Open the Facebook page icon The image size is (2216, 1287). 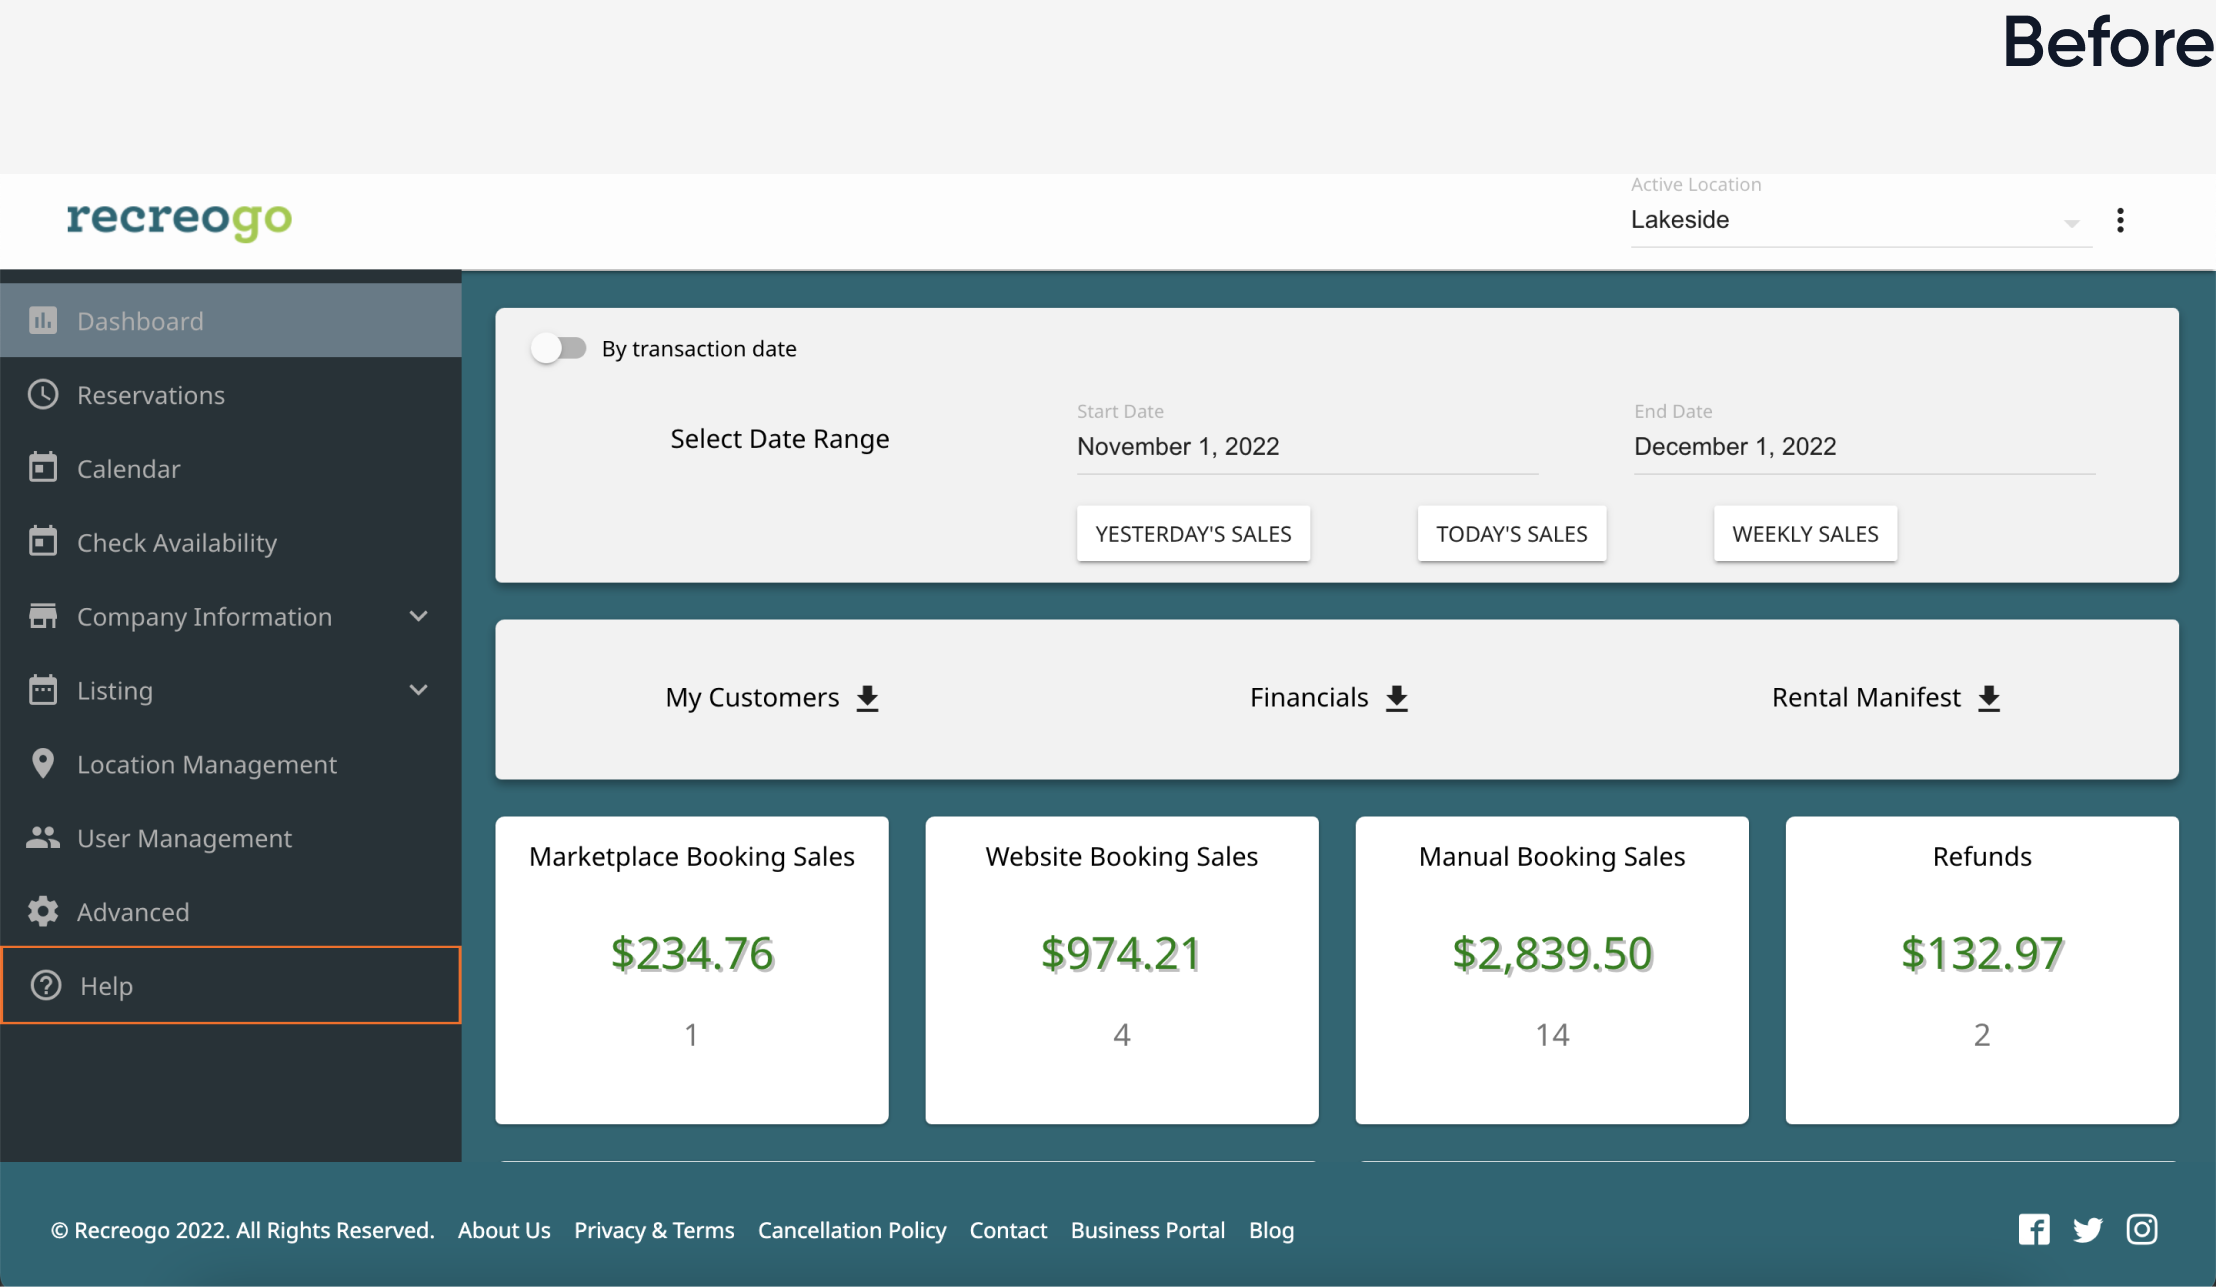(x=2034, y=1229)
